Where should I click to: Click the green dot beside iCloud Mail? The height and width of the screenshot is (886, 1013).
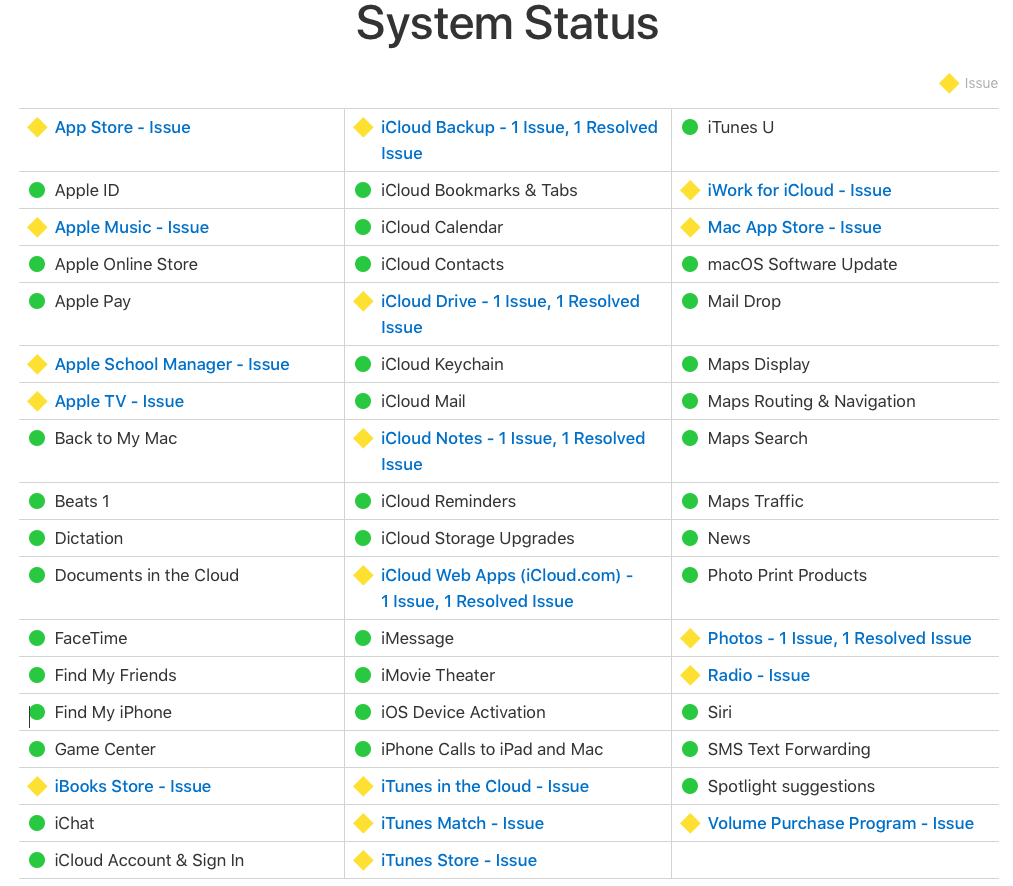pyautogui.click(x=363, y=401)
